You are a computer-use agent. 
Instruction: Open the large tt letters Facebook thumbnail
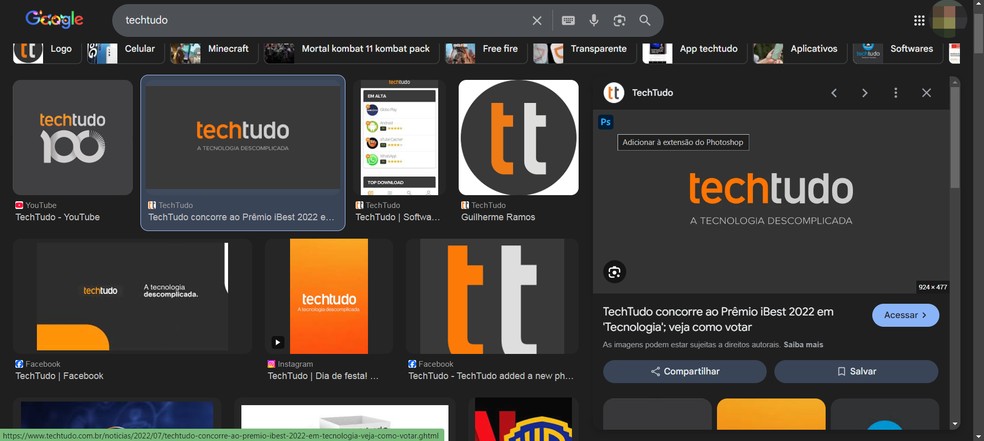click(492, 296)
